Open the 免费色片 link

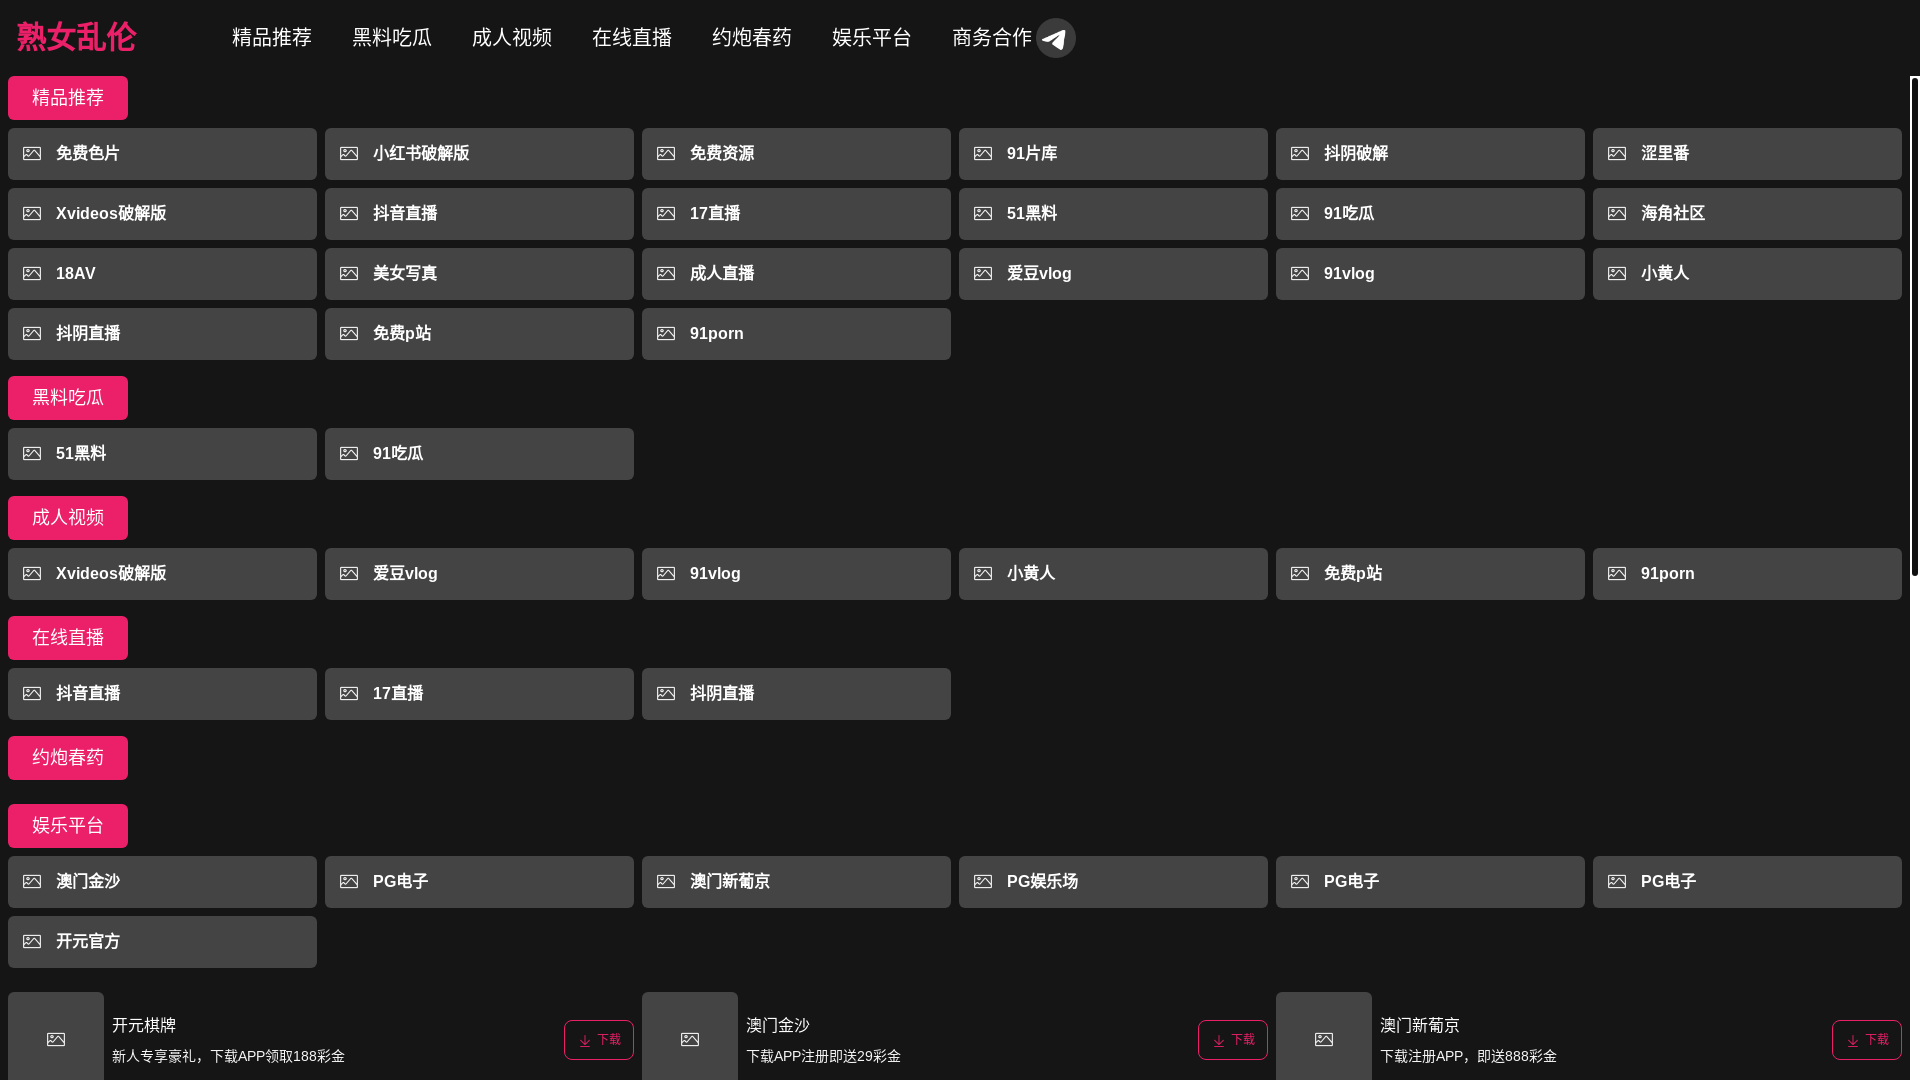162,154
